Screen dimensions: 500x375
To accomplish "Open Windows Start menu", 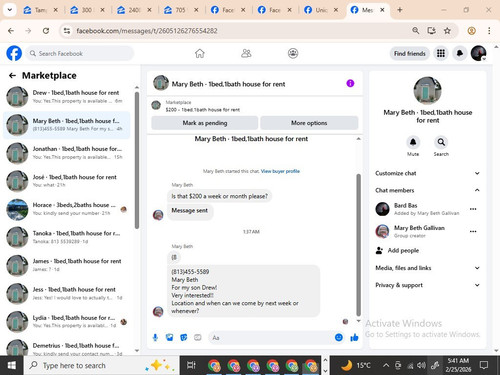I will click(12, 366).
